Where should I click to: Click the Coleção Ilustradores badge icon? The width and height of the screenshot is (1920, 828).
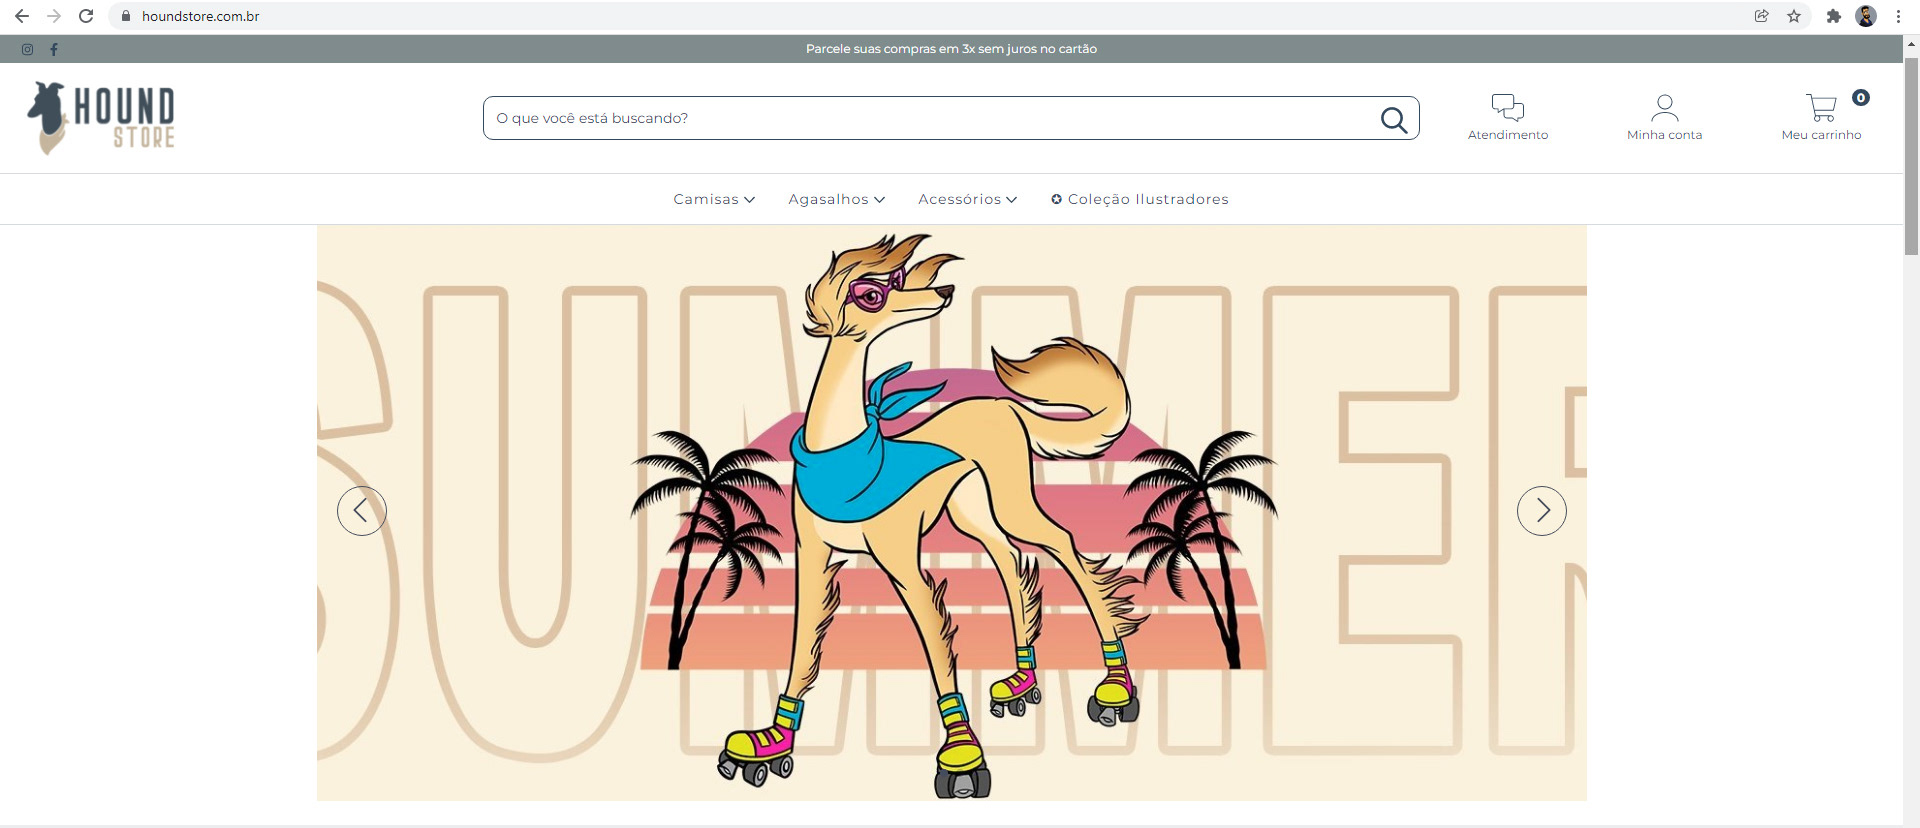point(1056,199)
